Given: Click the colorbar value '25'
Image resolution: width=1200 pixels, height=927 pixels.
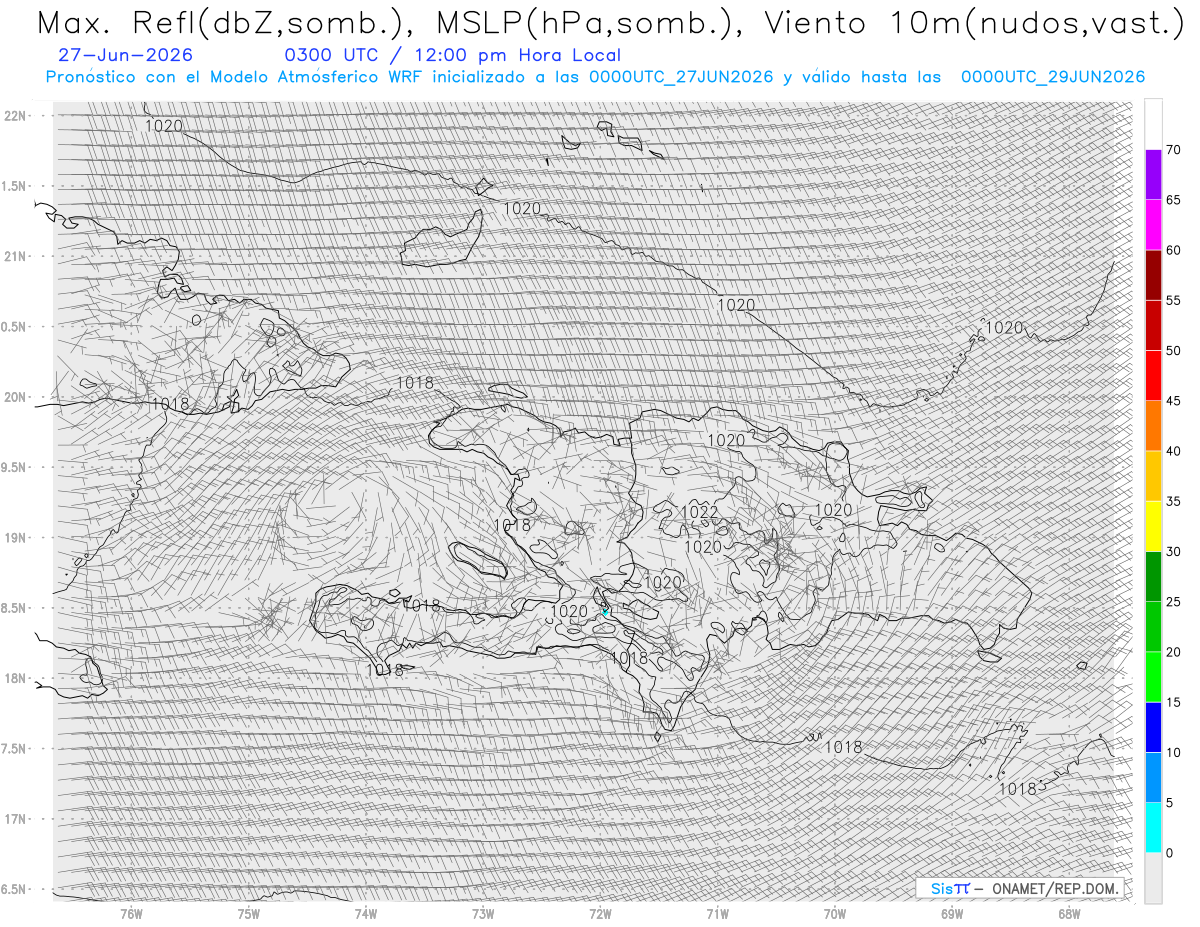Looking at the screenshot, I should point(1174,601).
